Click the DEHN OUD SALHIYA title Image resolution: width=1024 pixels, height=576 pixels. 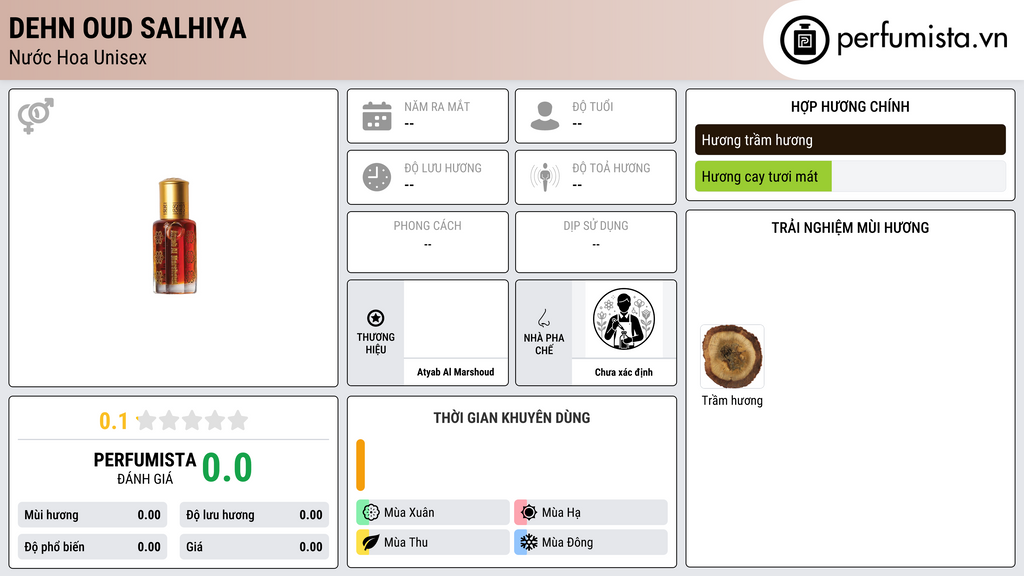[x=127, y=28]
